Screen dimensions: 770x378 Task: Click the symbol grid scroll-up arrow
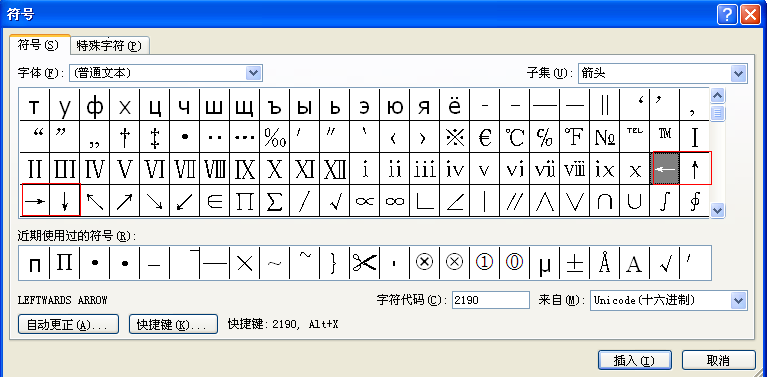point(718,95)
